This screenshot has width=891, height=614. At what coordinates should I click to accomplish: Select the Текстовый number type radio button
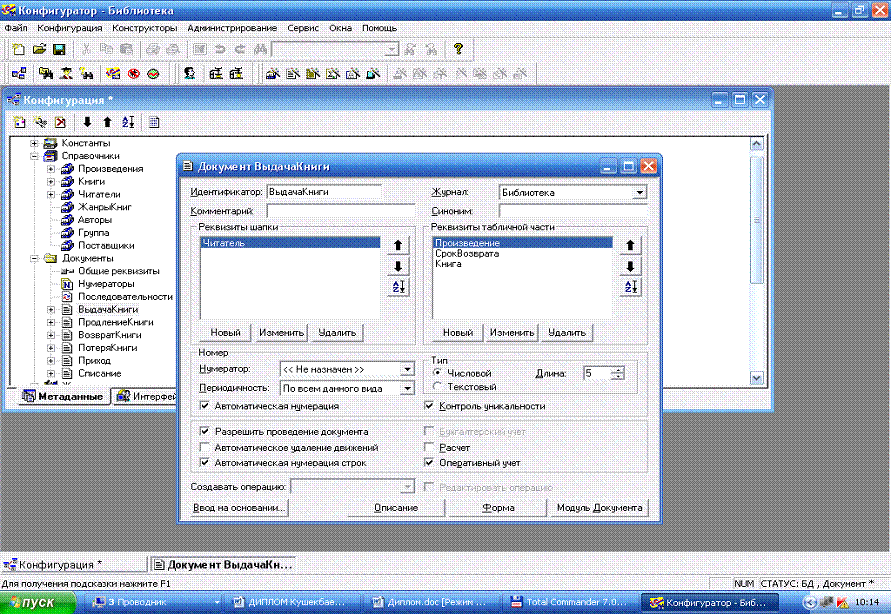click(x=437, y=386)
